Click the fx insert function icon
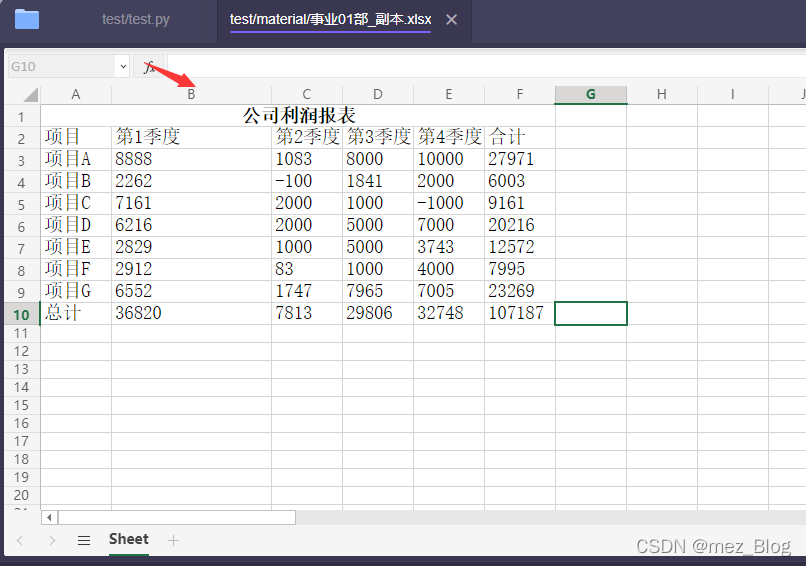The image size is (806, 566). tap(149, 66)
